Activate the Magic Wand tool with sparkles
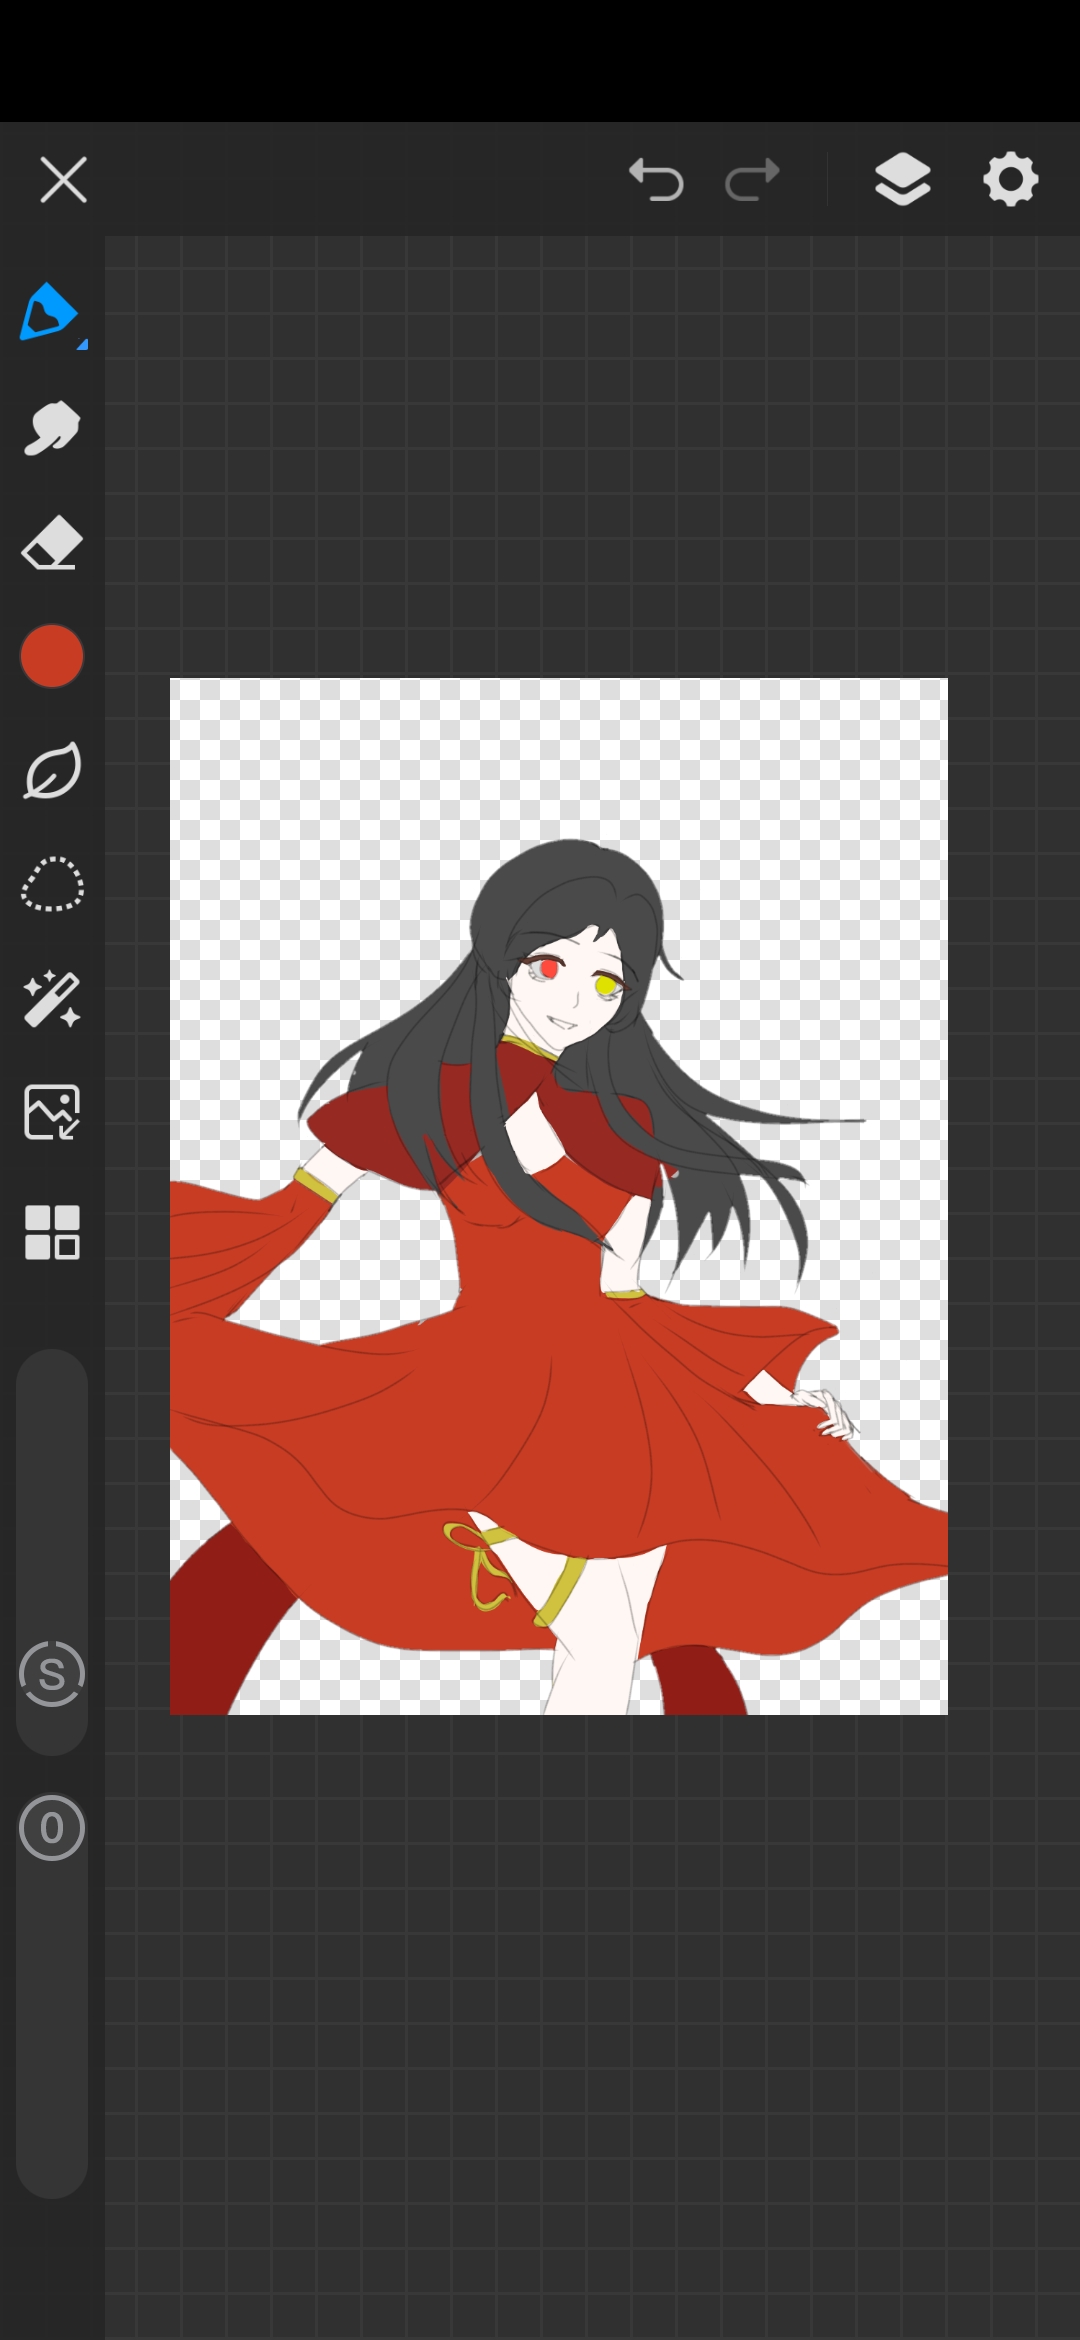Viewport: 1080px width, 2340px height. point(51,999)
